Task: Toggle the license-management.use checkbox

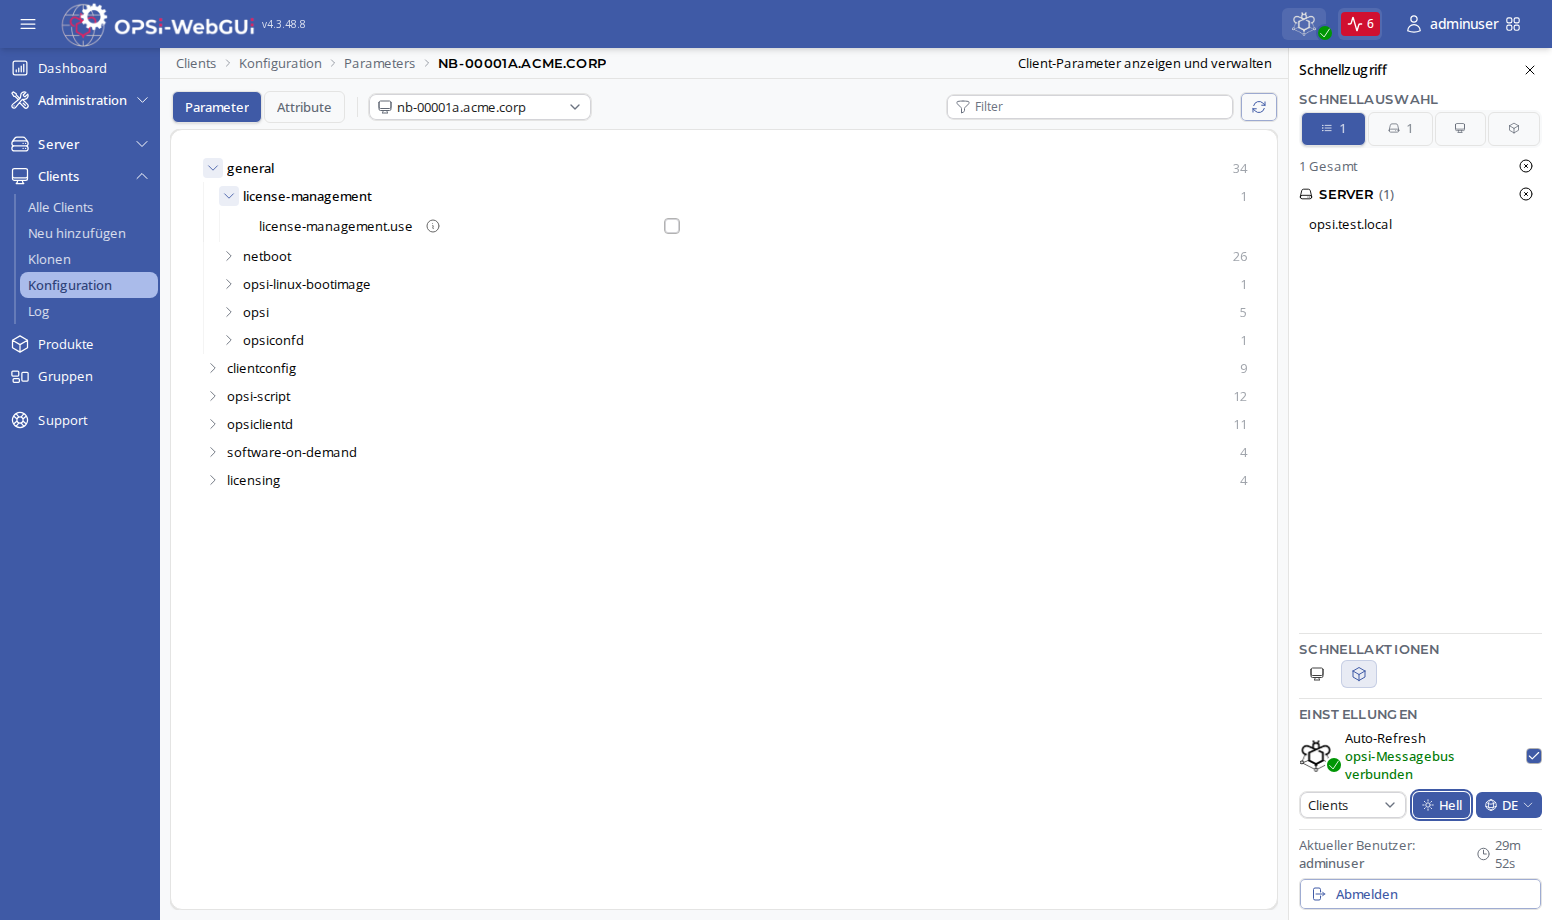Action: (x=672, y=226)
